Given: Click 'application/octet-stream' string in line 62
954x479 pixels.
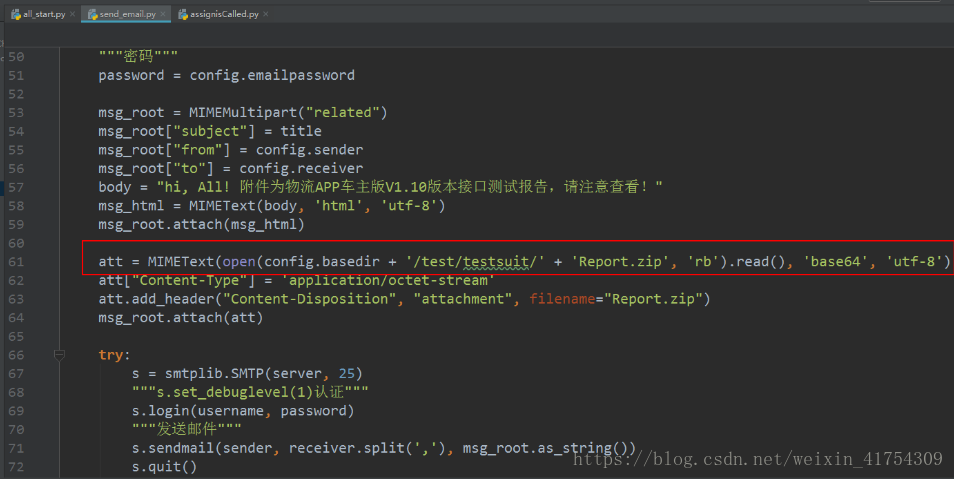Looking at the screenshot, I should click(x=388, y=281).
